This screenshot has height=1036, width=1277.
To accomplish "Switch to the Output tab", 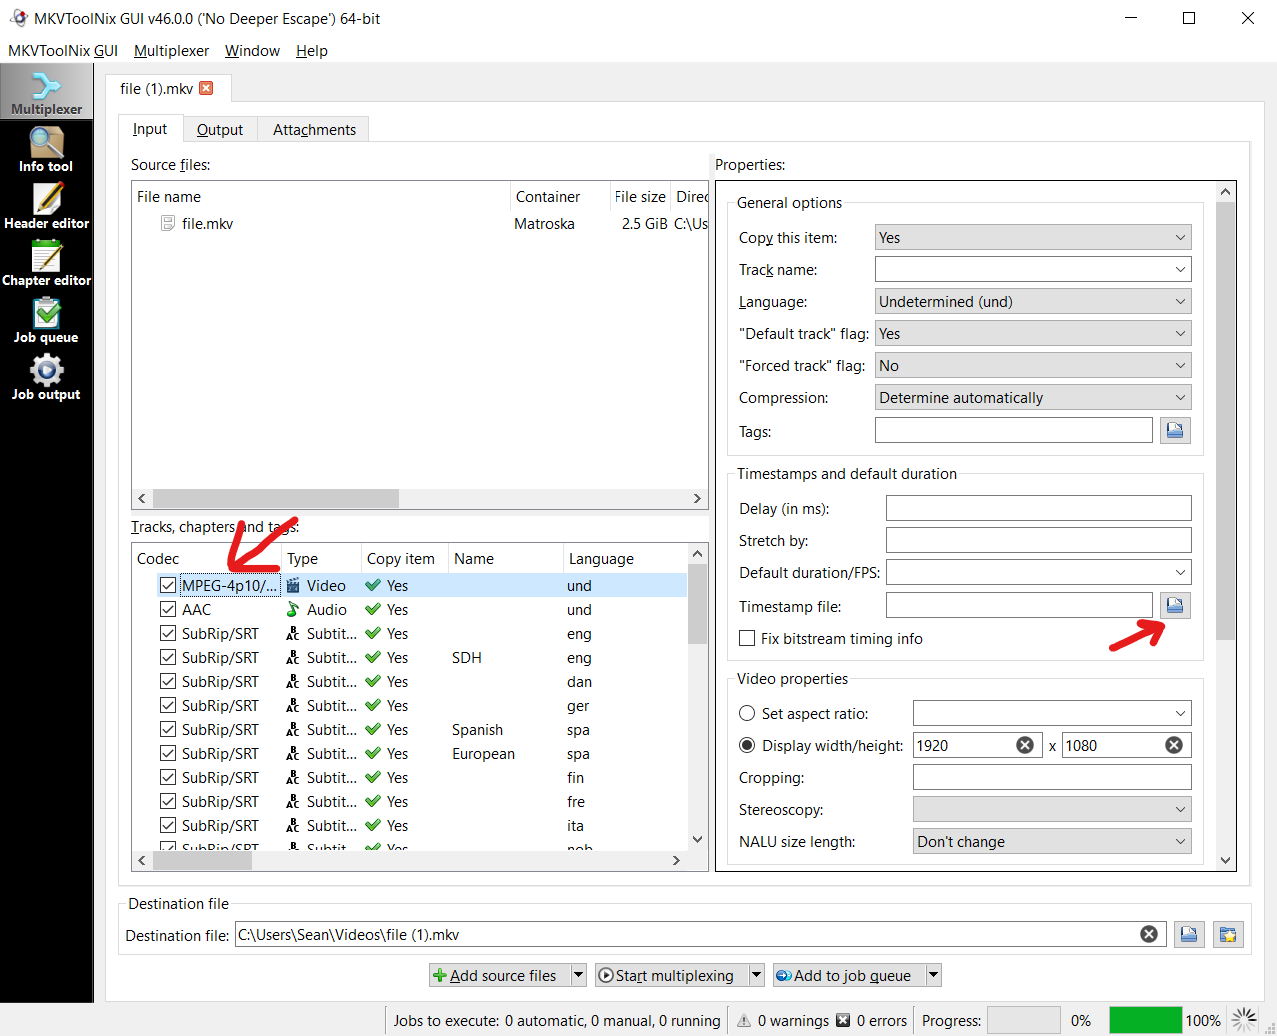I will (220, 129).
